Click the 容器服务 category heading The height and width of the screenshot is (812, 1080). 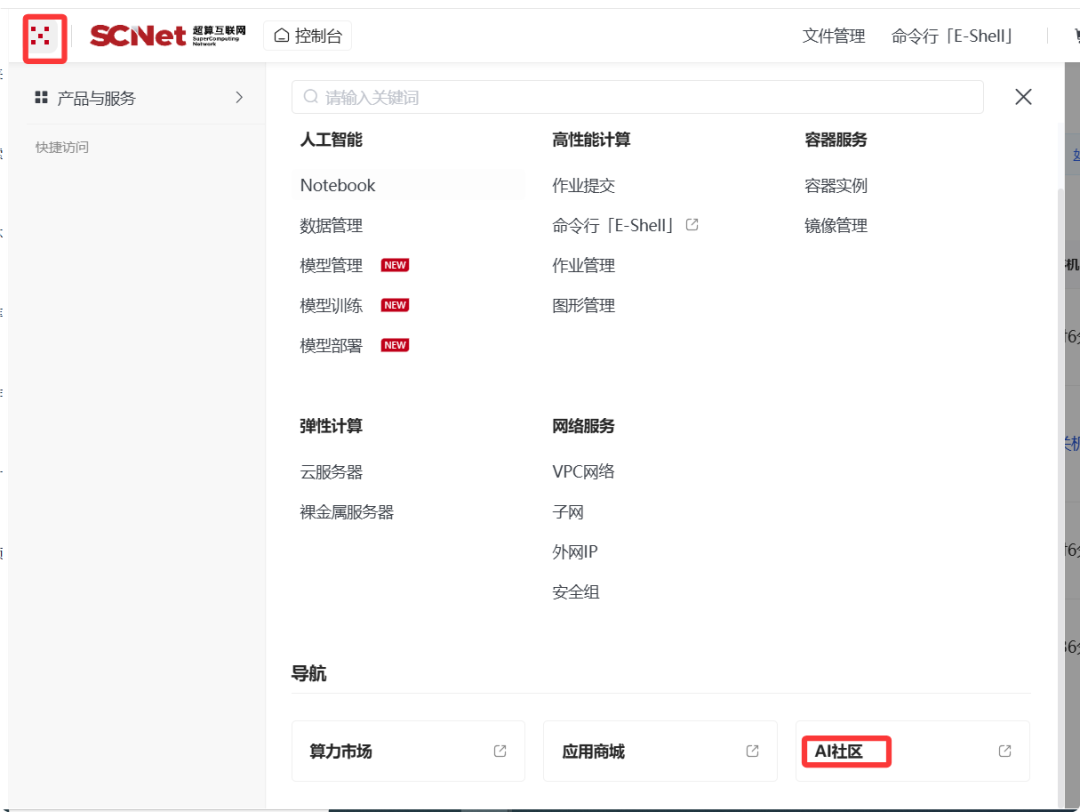coord(835,140)
